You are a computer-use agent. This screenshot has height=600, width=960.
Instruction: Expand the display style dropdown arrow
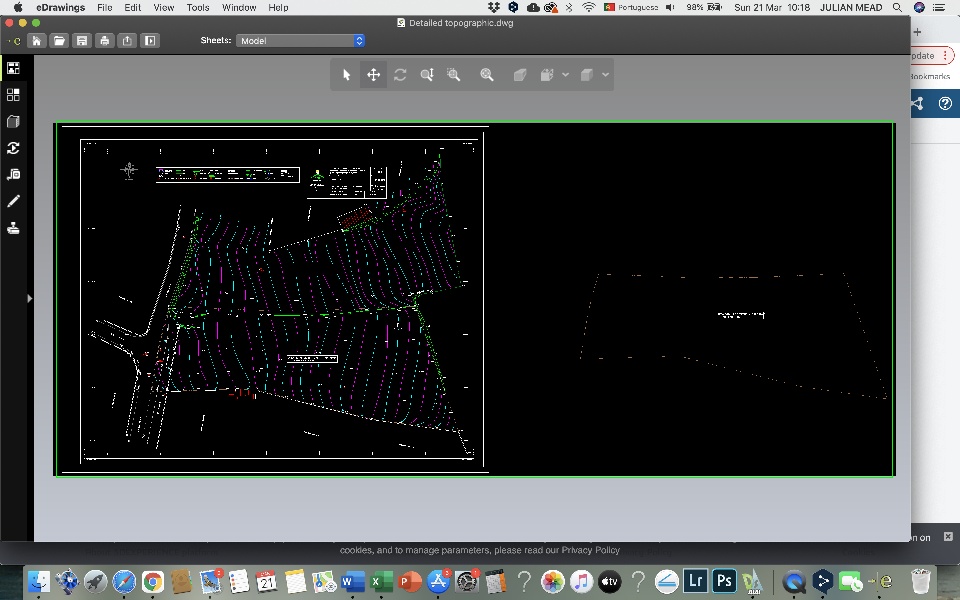click(605, 75)
